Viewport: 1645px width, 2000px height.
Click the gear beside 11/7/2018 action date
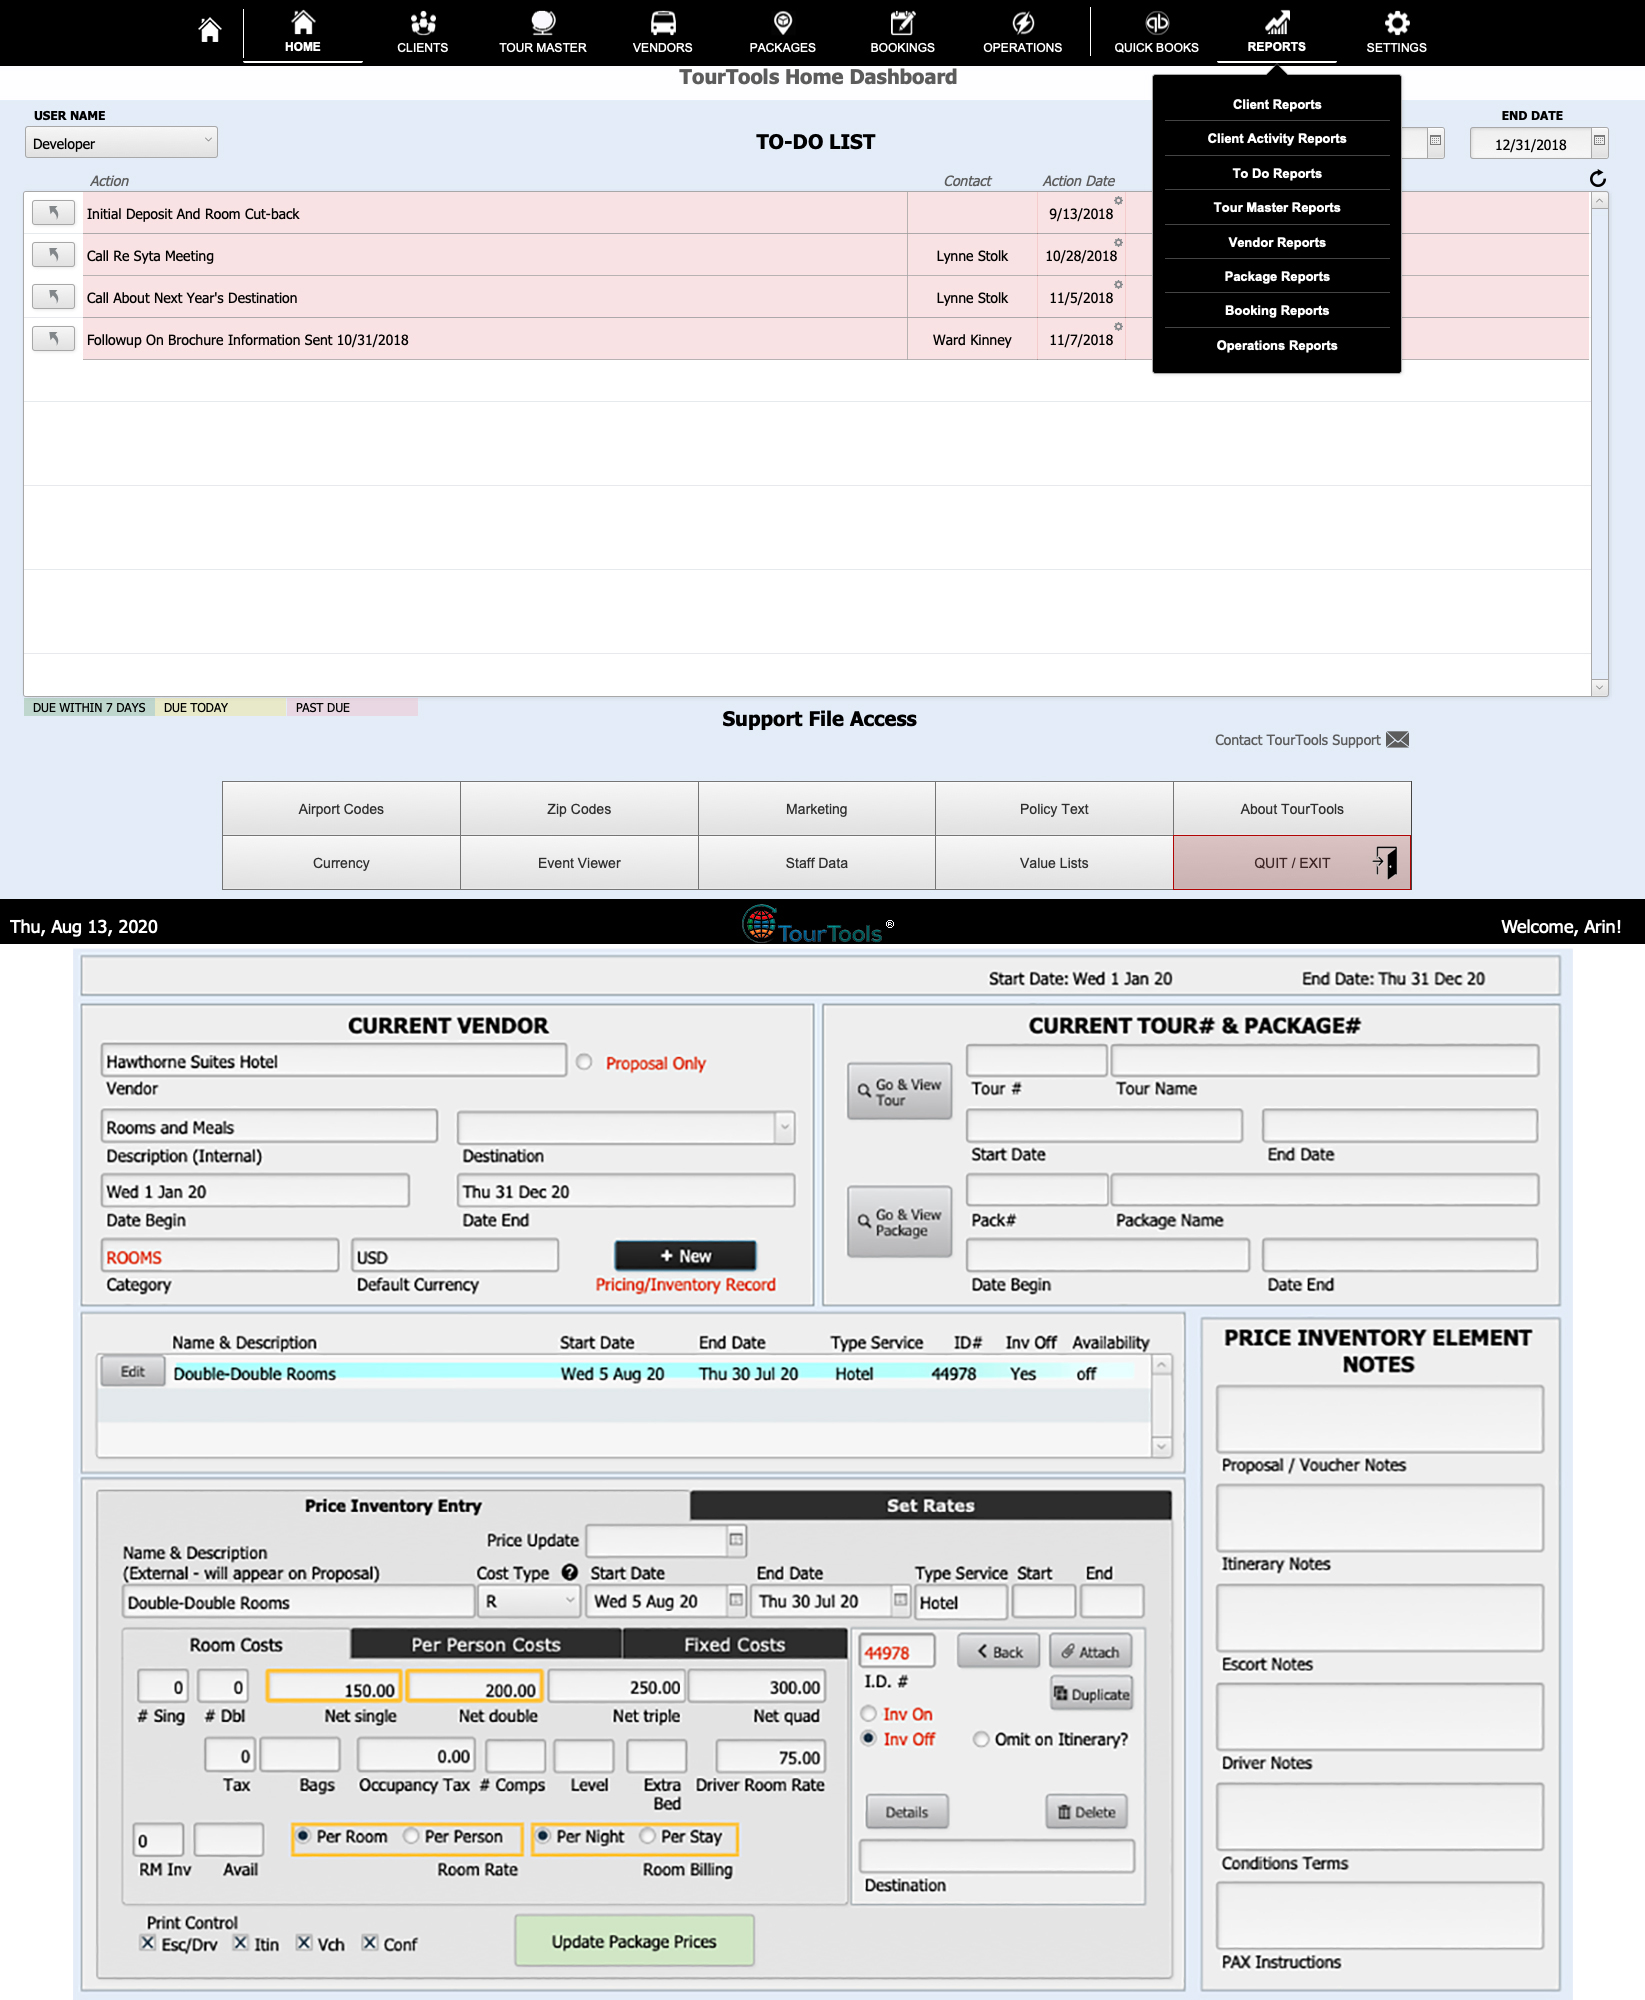click(1118, 327)
